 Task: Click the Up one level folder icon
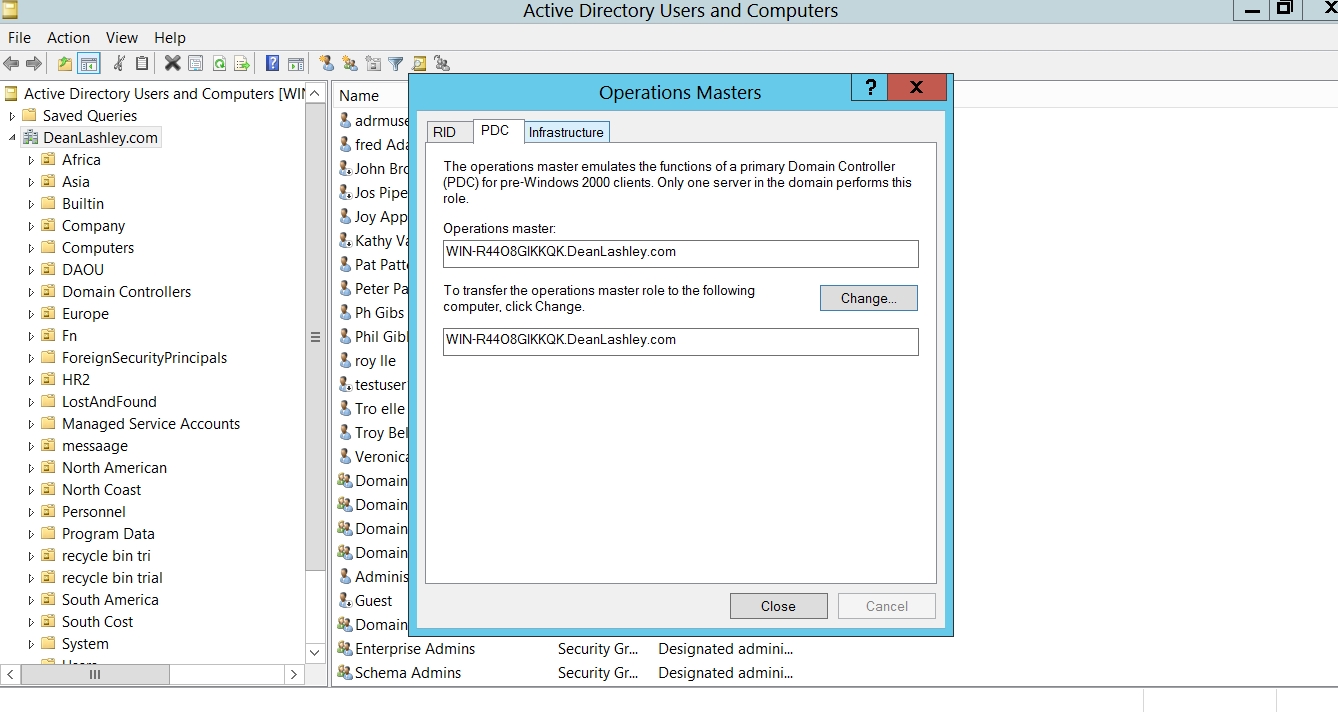click(65, 64)
